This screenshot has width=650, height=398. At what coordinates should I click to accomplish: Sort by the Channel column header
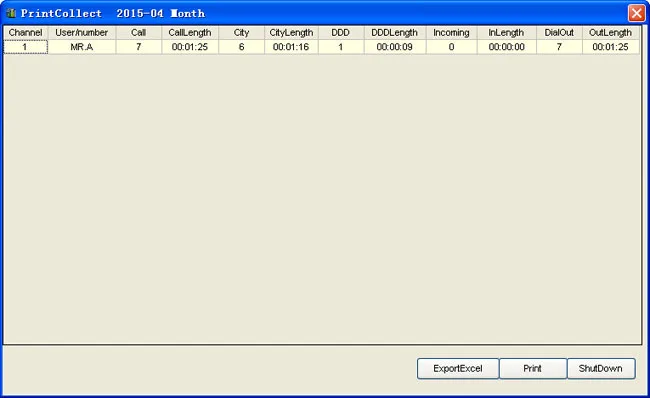pyautogui.click(x=26, y=33)
